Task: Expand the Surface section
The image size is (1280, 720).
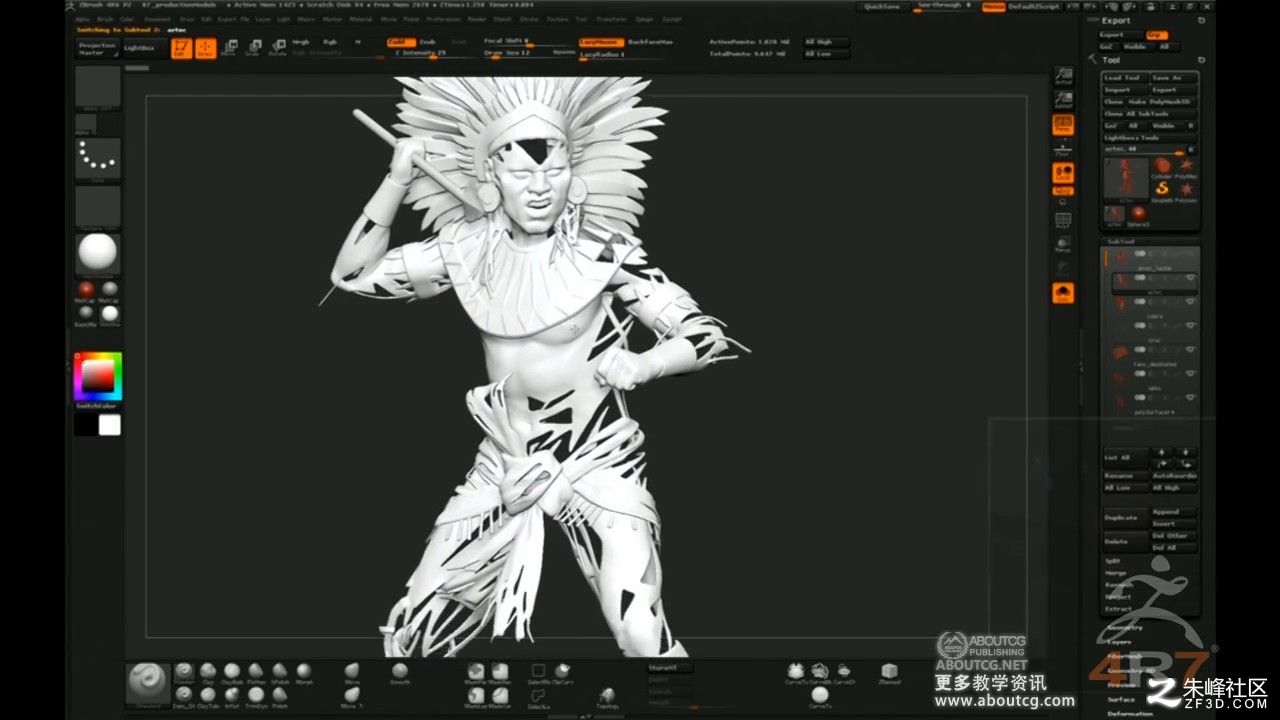Action: click(1120, 699)
